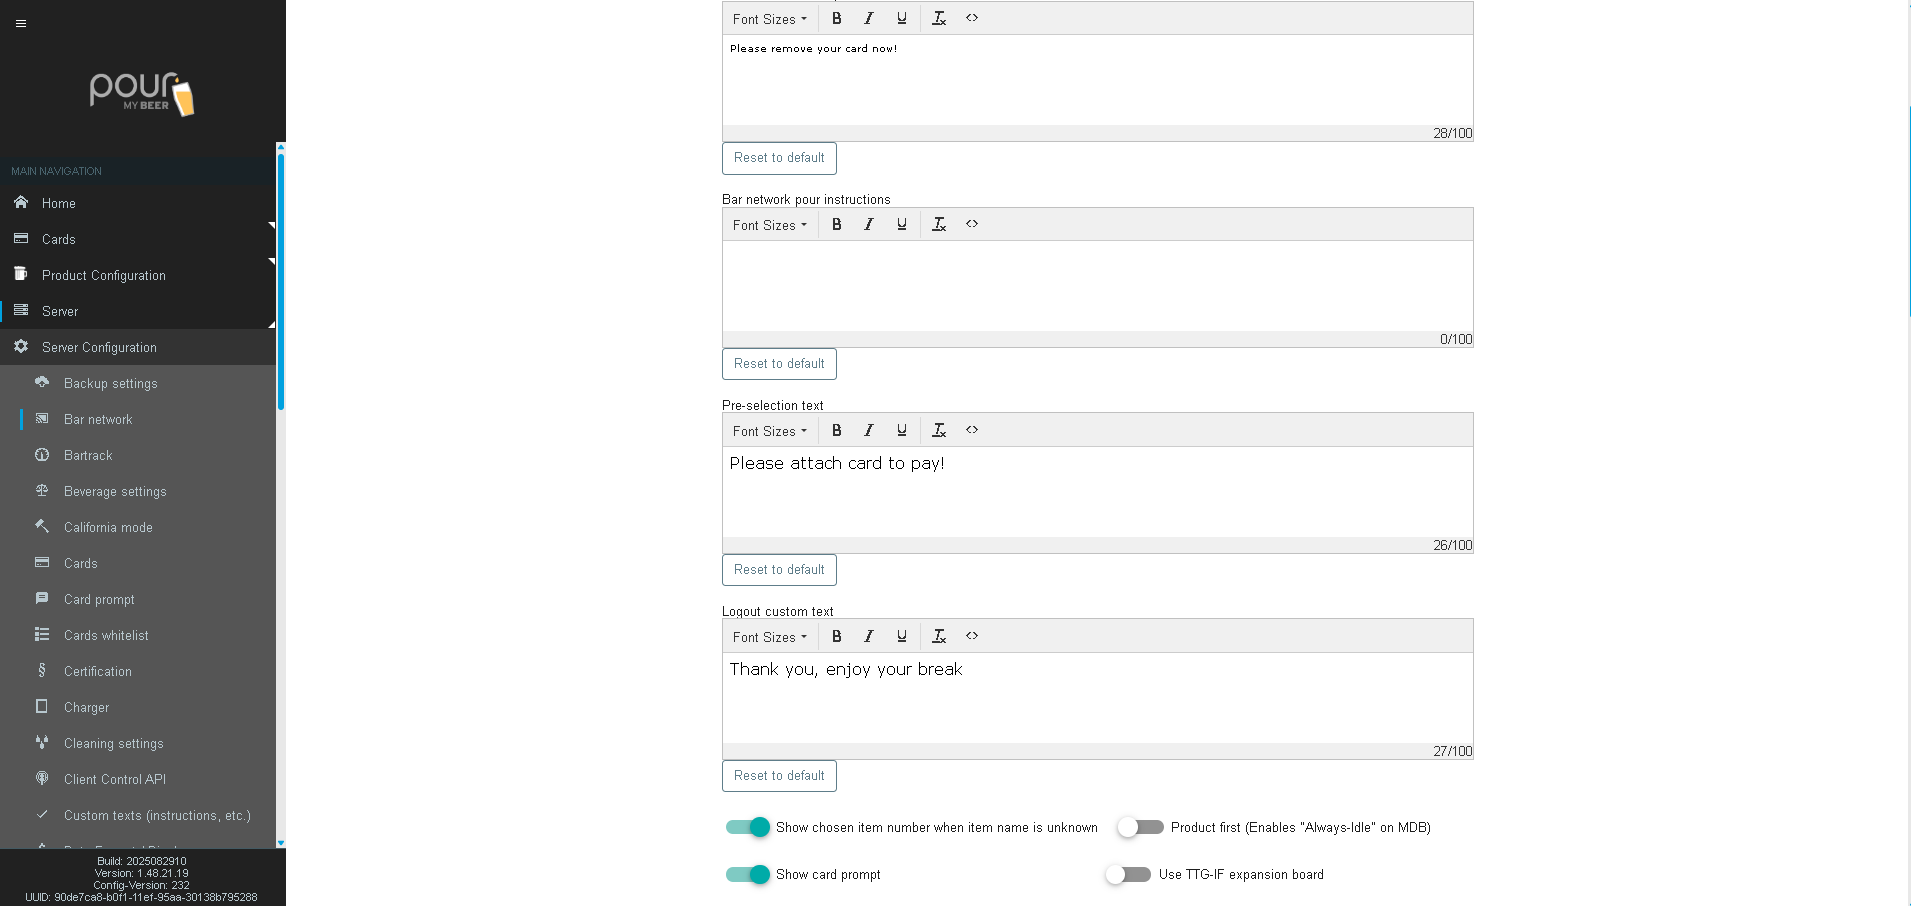
Task: Clear formatting in Logout custom text editor
Action: pos(939,636)
